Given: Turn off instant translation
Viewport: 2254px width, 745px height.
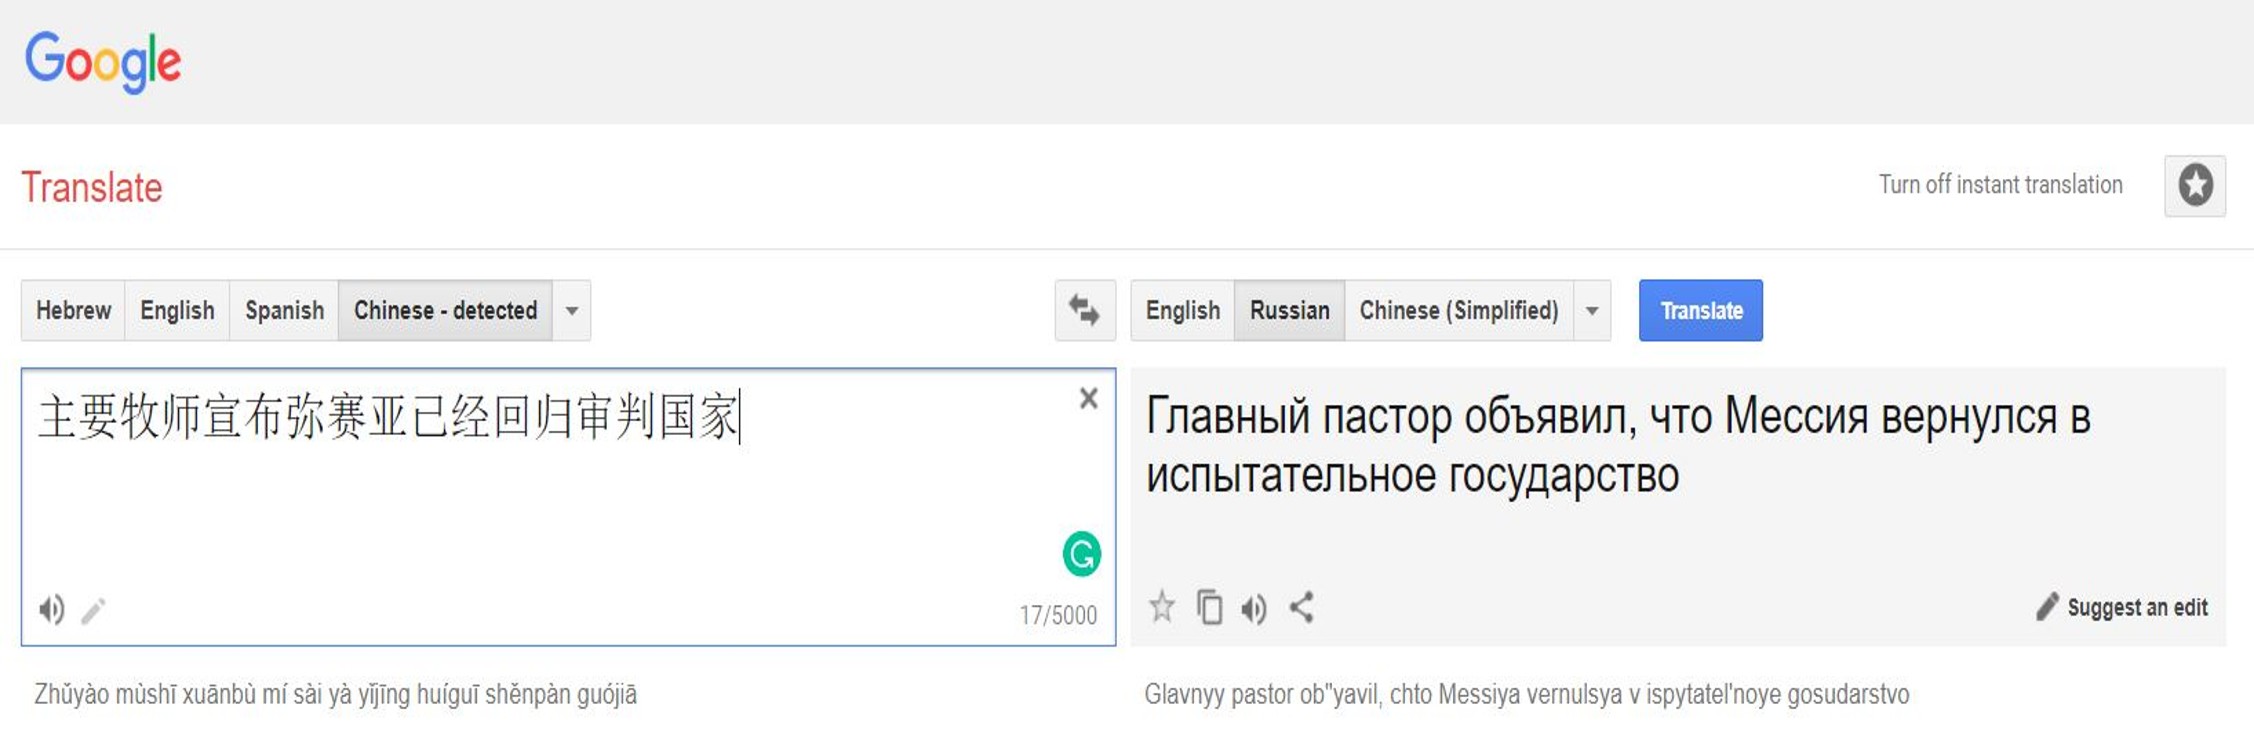Looking at the screenshot, I should tap(2000, 185).
